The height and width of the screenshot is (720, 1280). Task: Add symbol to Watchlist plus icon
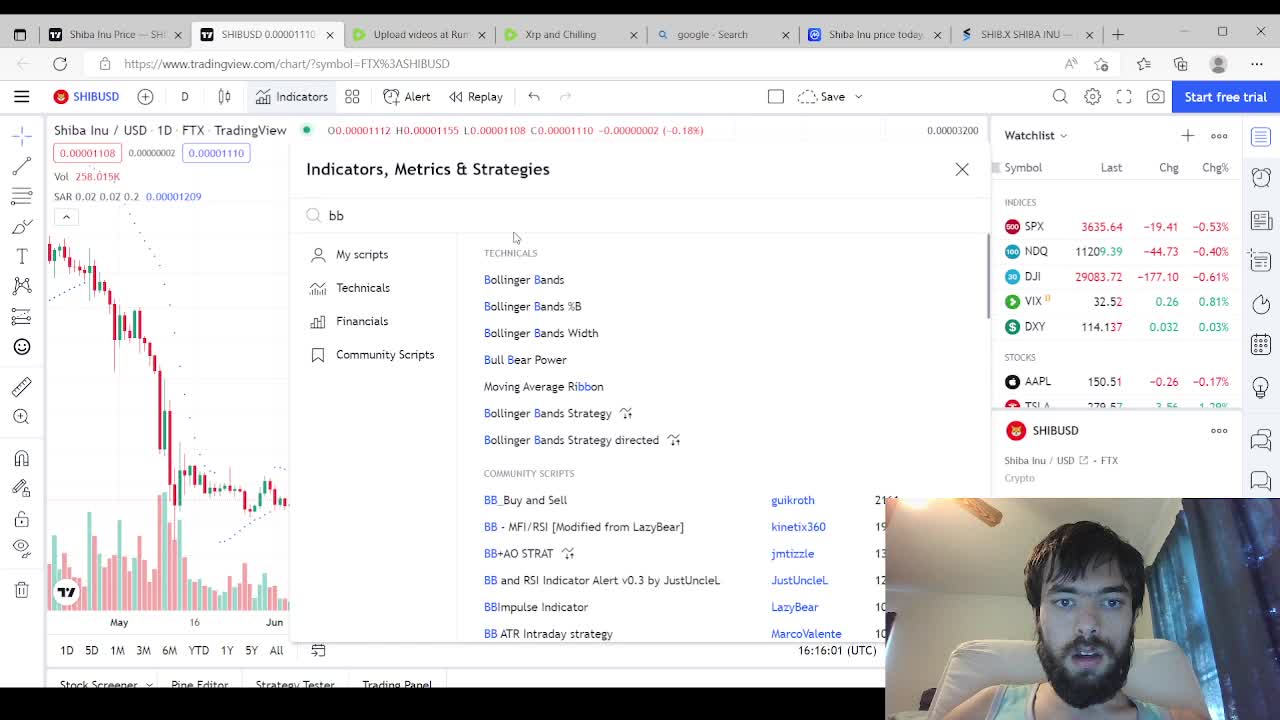tap(1187, 135)
